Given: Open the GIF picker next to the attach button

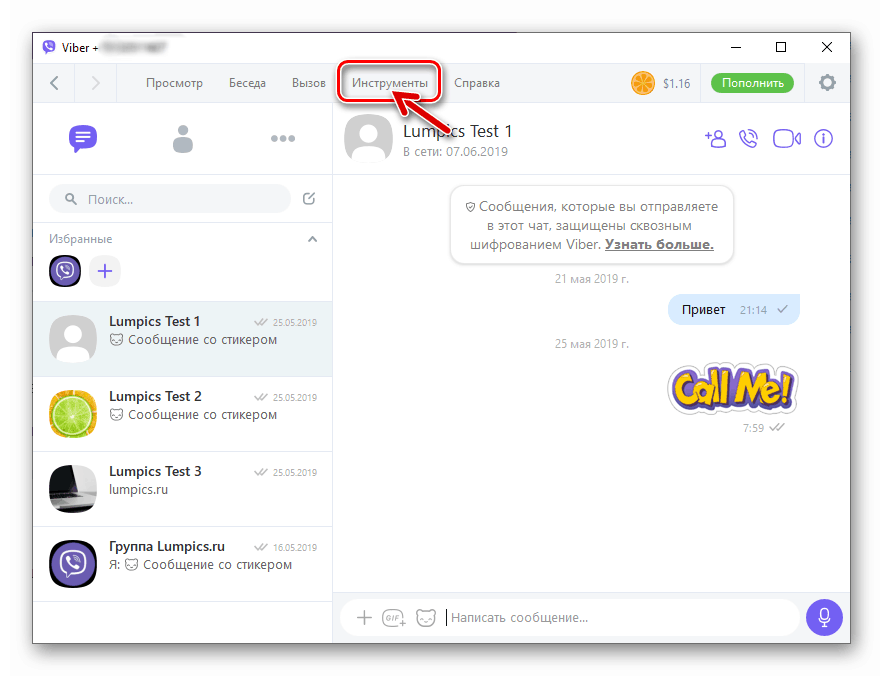Looking at the screenshot, I should (394, 618).
